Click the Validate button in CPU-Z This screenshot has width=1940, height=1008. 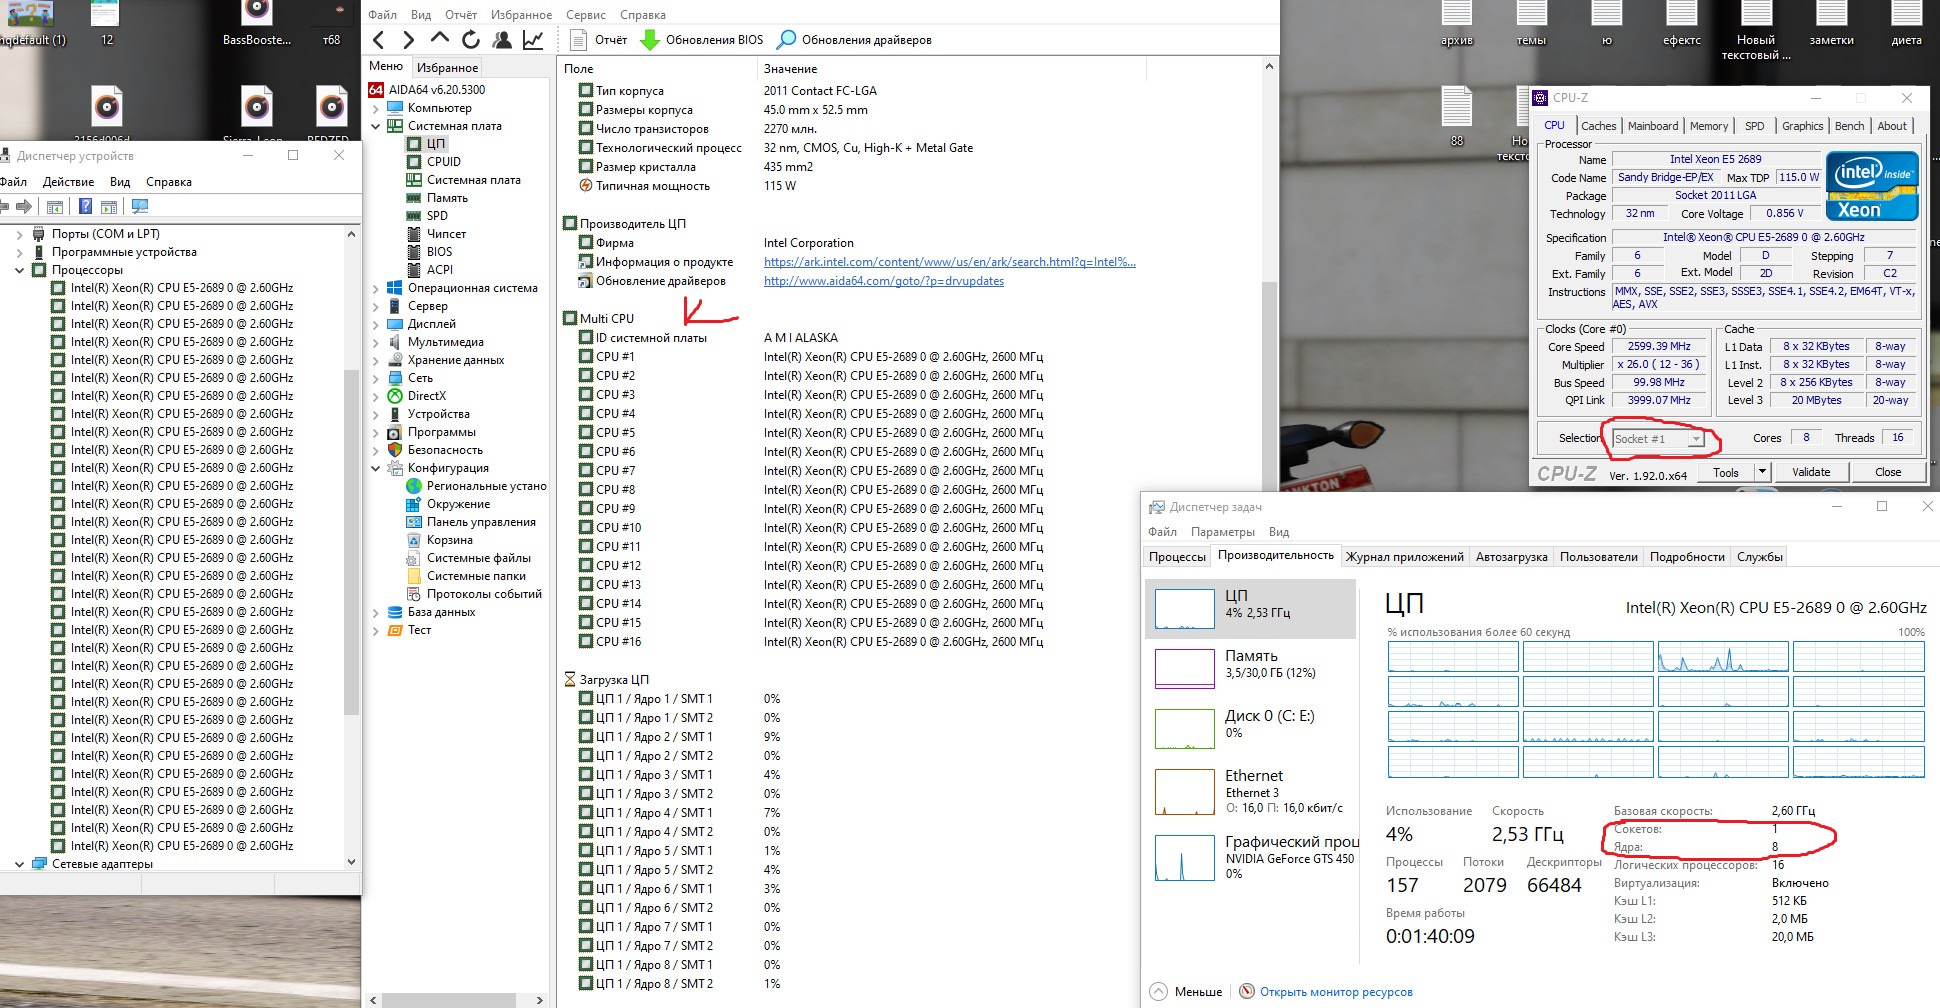click(x=1811, y=472)
